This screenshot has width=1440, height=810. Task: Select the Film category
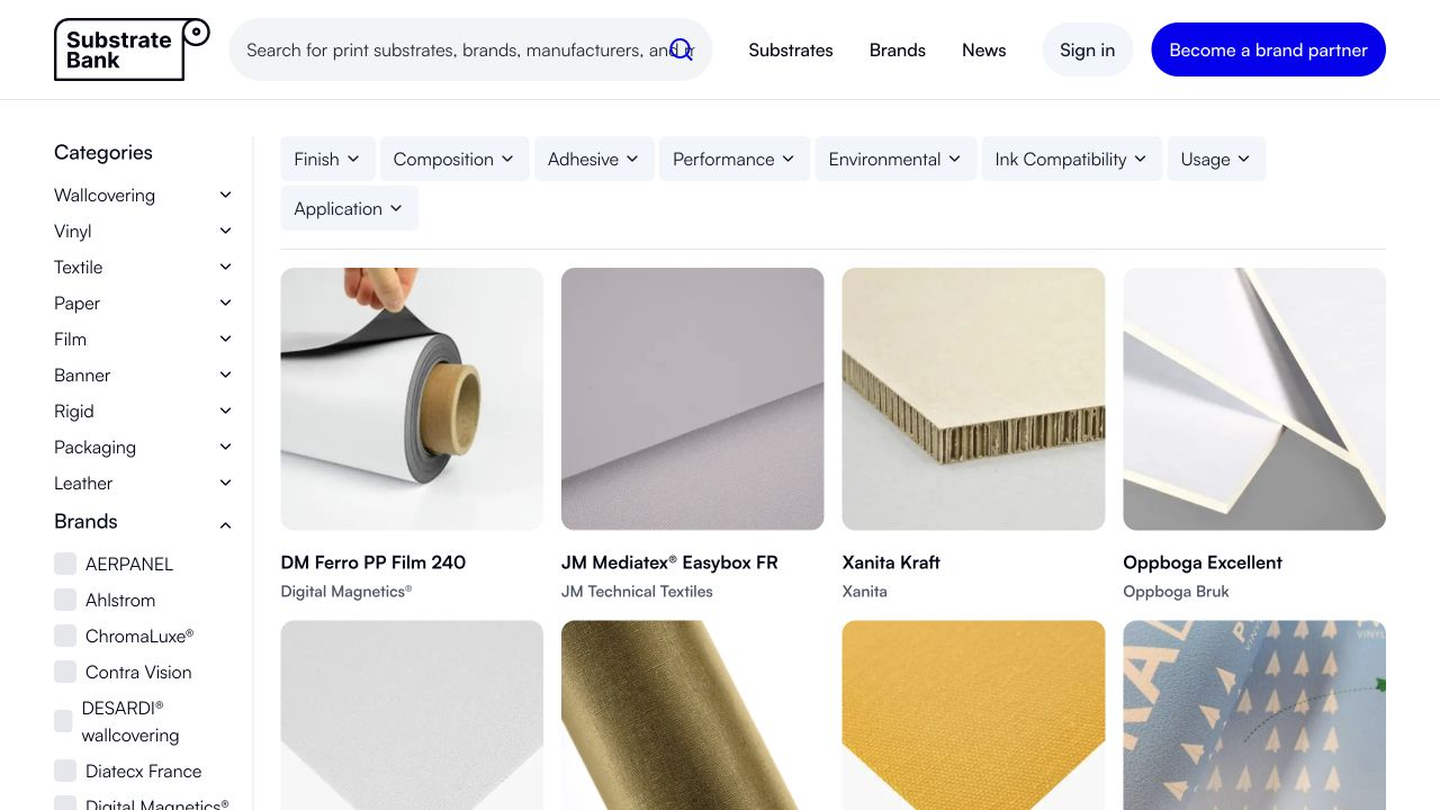(70, 339)
